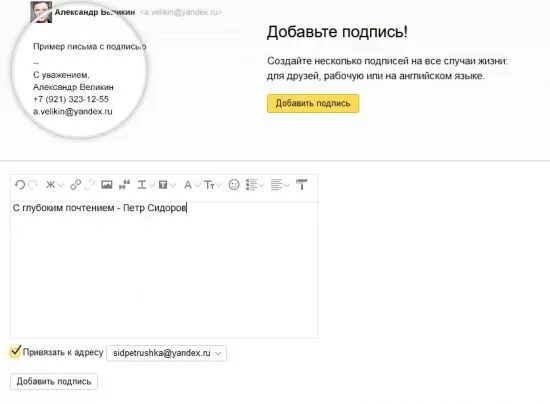Click the signature text 'С глубоким почтением - Петр Сидоров'
Screen dimensions: 550x404
[99, 208]
